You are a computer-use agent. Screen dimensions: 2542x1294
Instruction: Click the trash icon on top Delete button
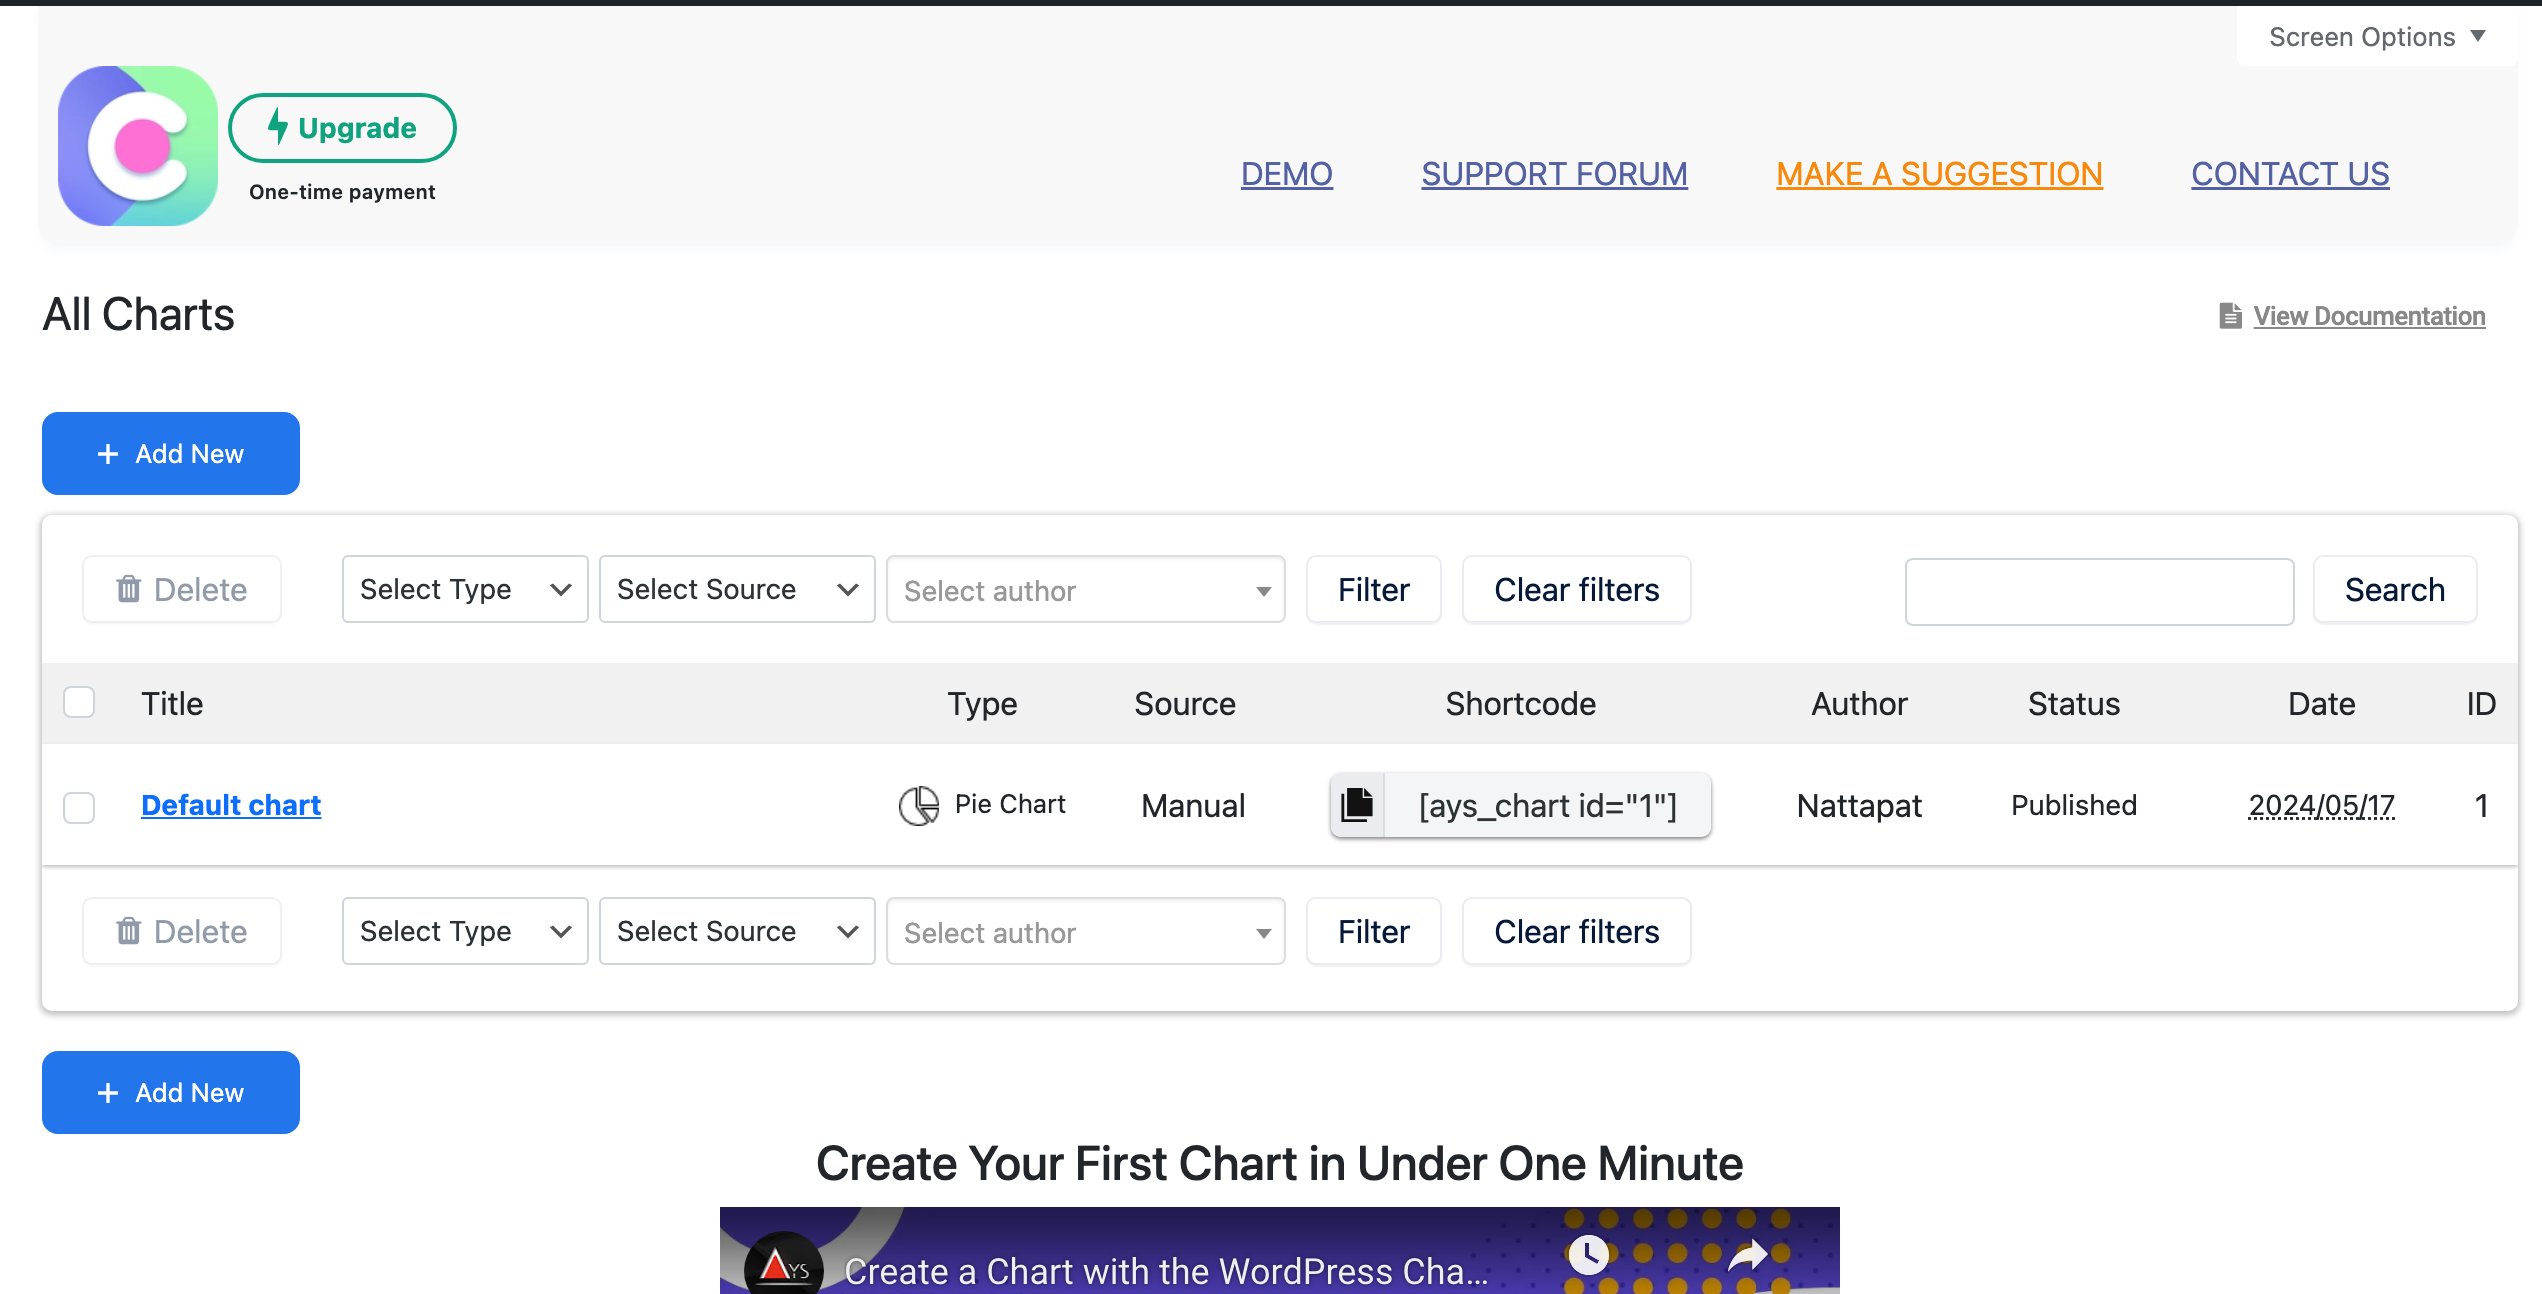coord(128,589)
